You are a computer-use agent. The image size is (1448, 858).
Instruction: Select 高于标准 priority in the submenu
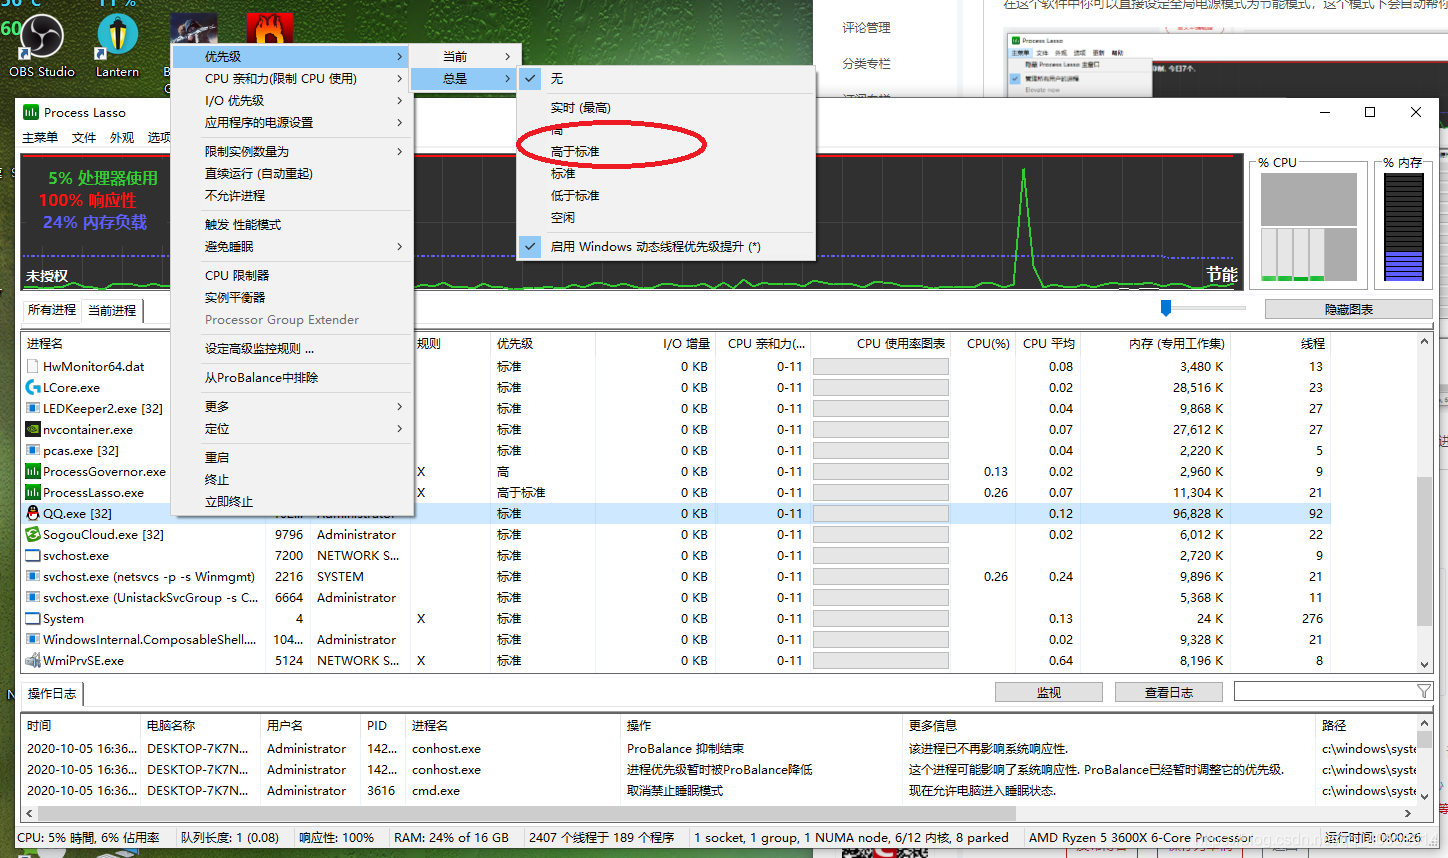[x=666, y=152]
